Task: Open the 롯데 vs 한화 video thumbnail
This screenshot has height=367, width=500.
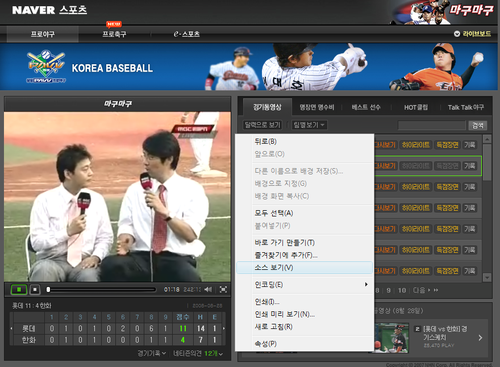Action: point(391,337)
